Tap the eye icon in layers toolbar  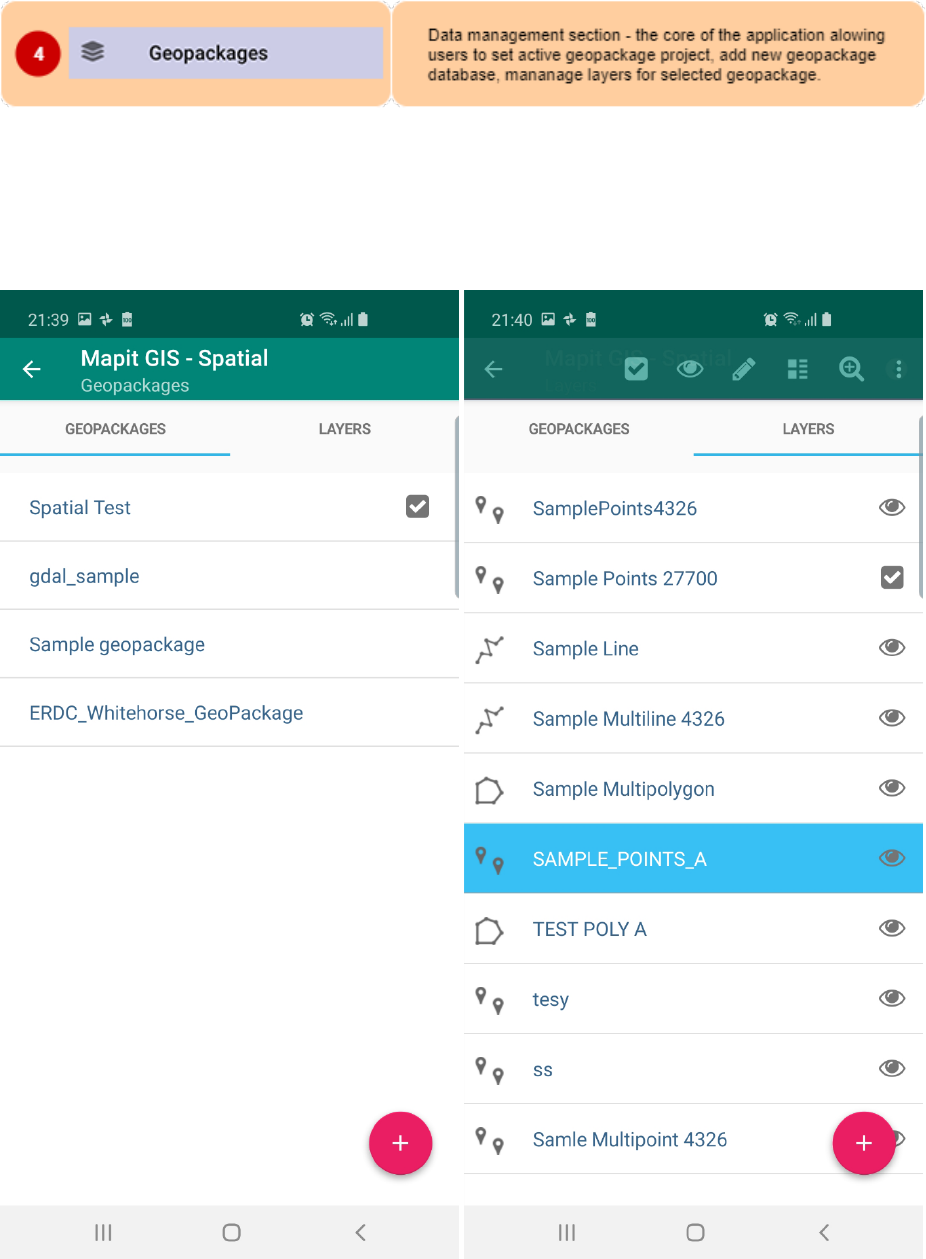(690, 369)
